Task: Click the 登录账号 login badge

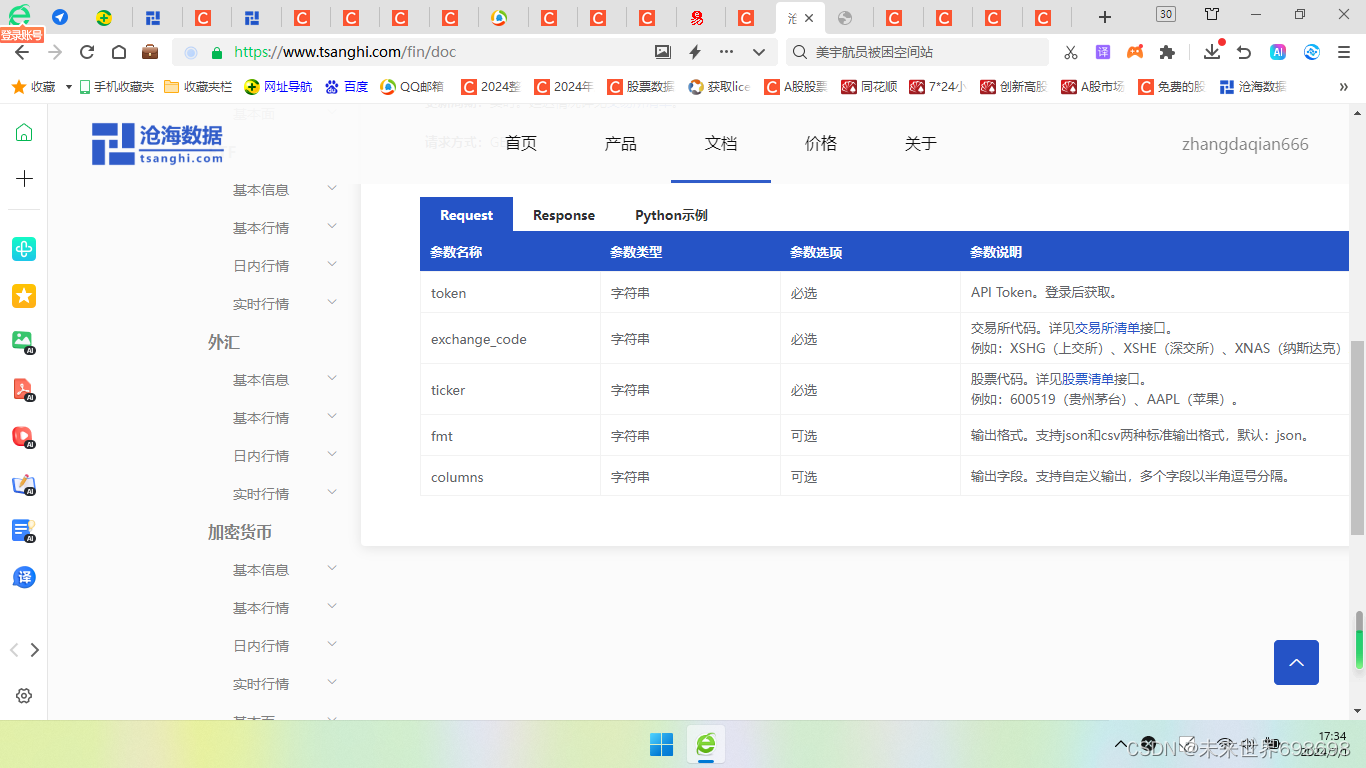Action: click(22, 35)
